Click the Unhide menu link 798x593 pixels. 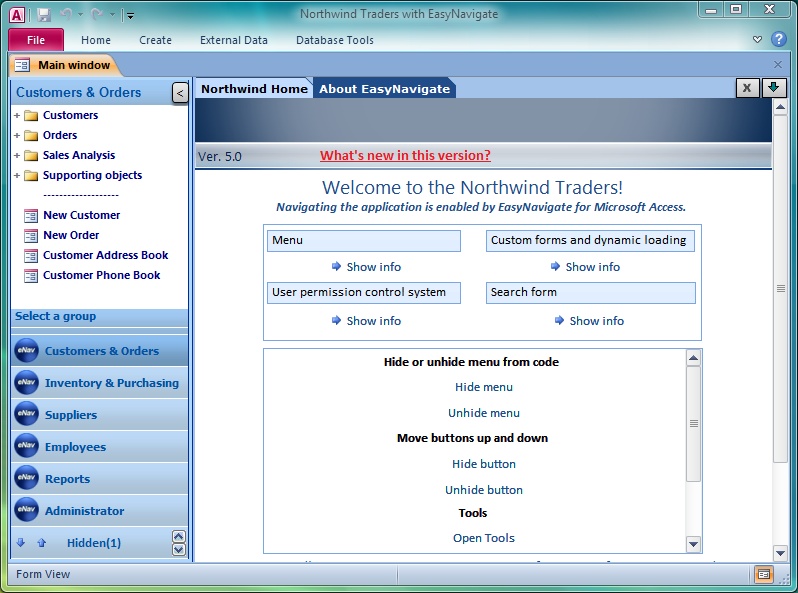coord(483,413)
